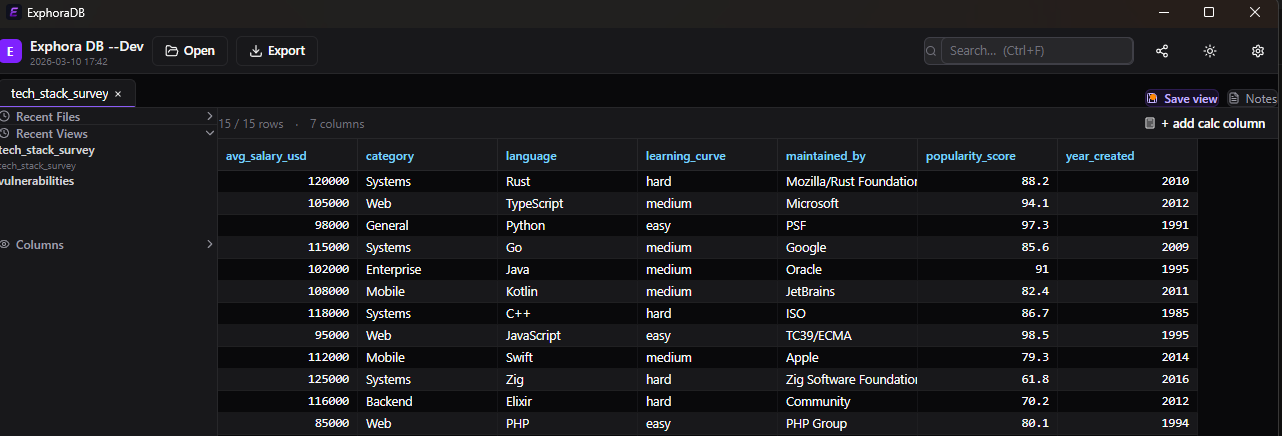Viewport: 1282px width, 436px height.
Task: Click the '1985' year cell
Action: click(1128, 314)
